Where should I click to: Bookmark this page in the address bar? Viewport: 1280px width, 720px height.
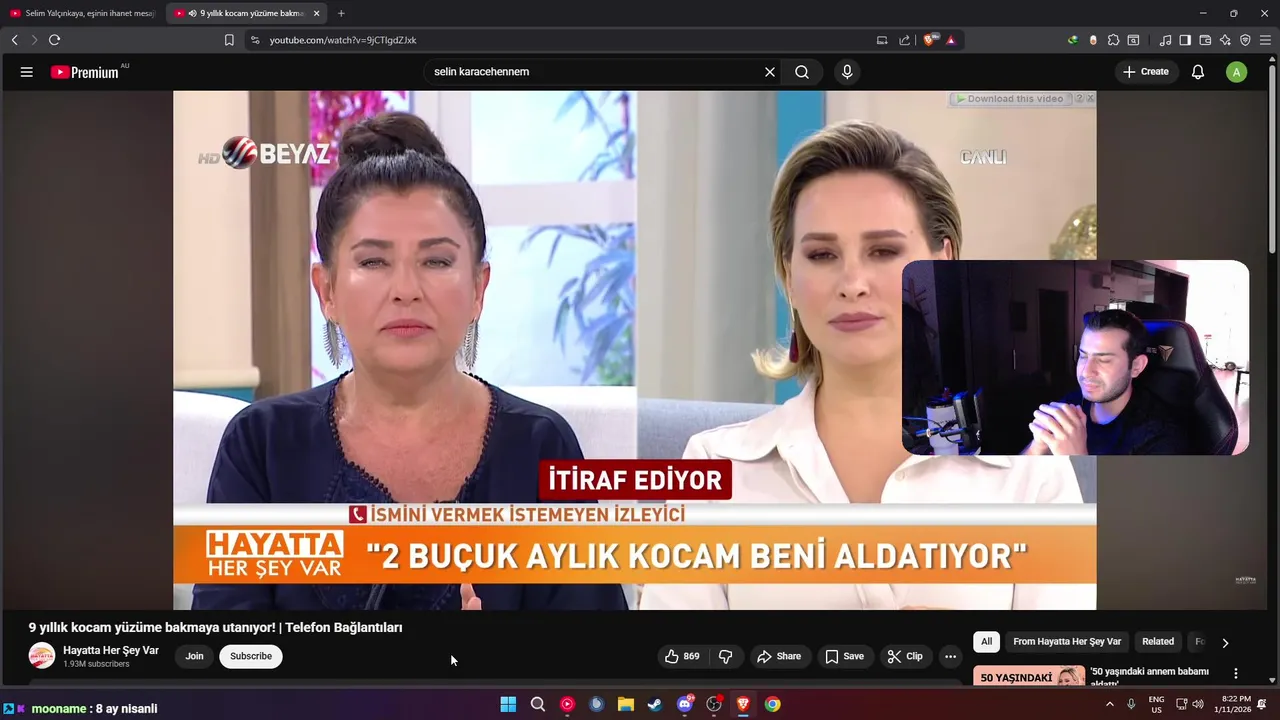point(229,40)
